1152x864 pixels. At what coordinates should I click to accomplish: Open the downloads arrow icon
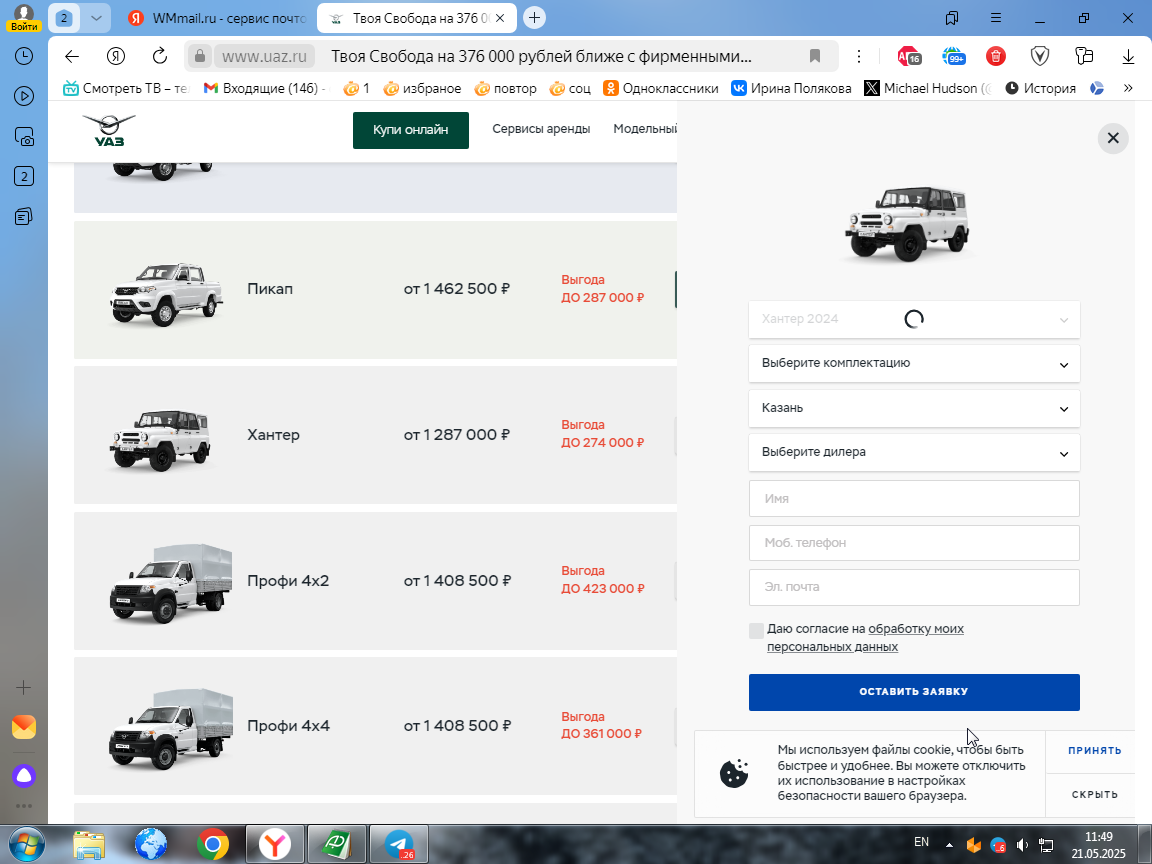pyautogui.click(x=1128, y=57)
